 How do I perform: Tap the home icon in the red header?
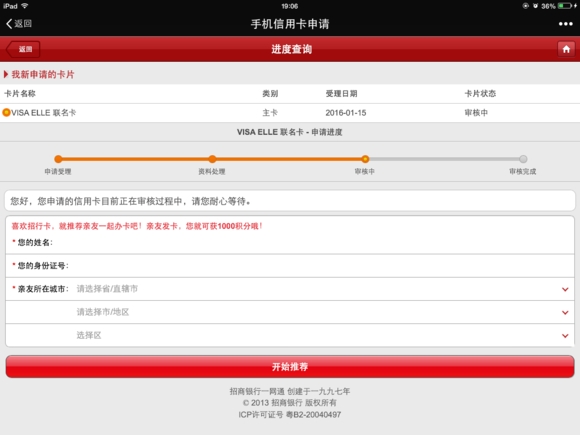click(566, 49)
